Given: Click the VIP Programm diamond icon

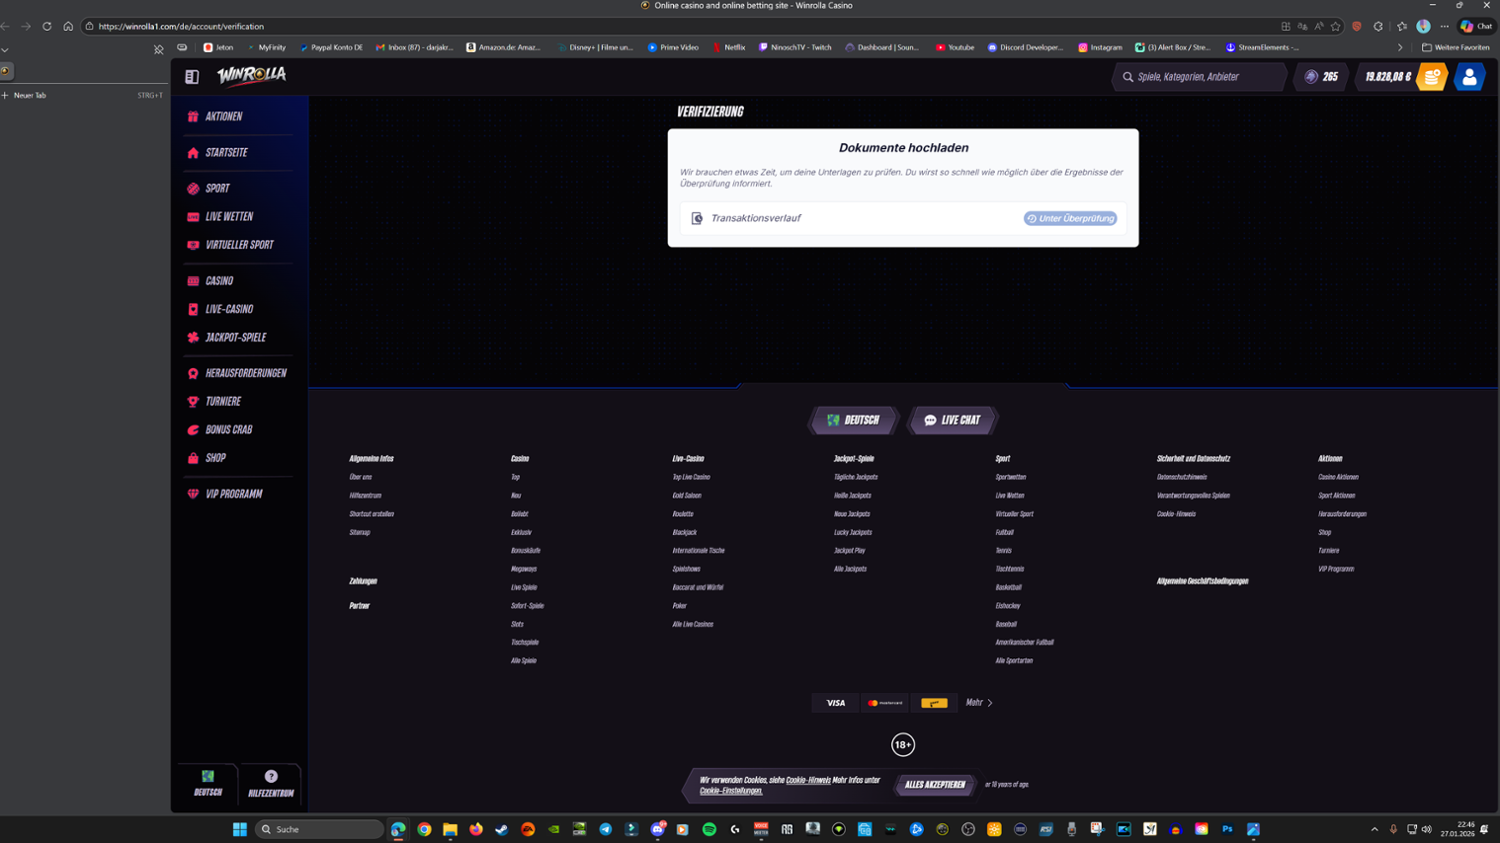Looking at the screenshot, I should click(193, 494).
